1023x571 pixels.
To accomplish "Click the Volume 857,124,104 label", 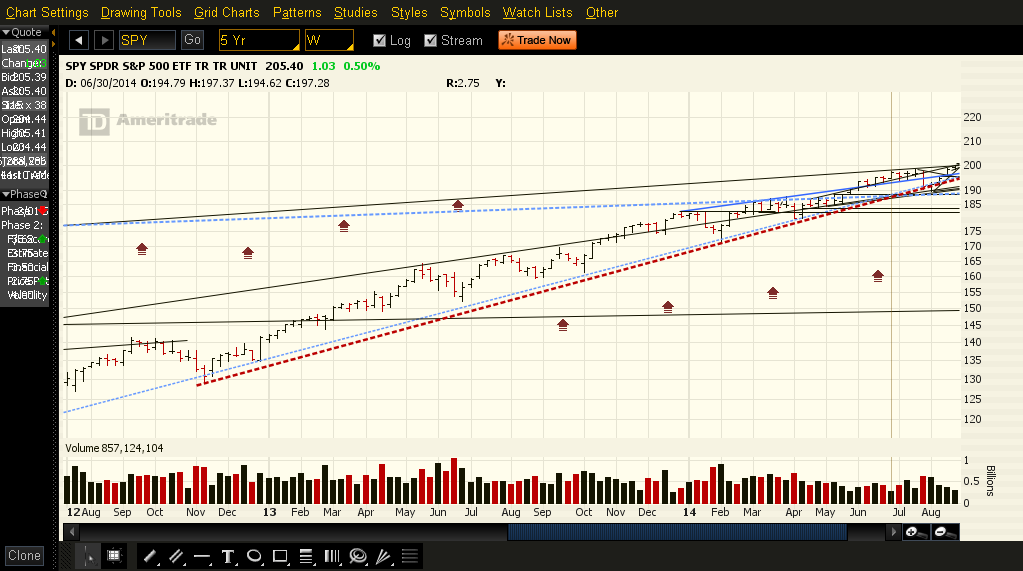I will (x=114, y=448).
